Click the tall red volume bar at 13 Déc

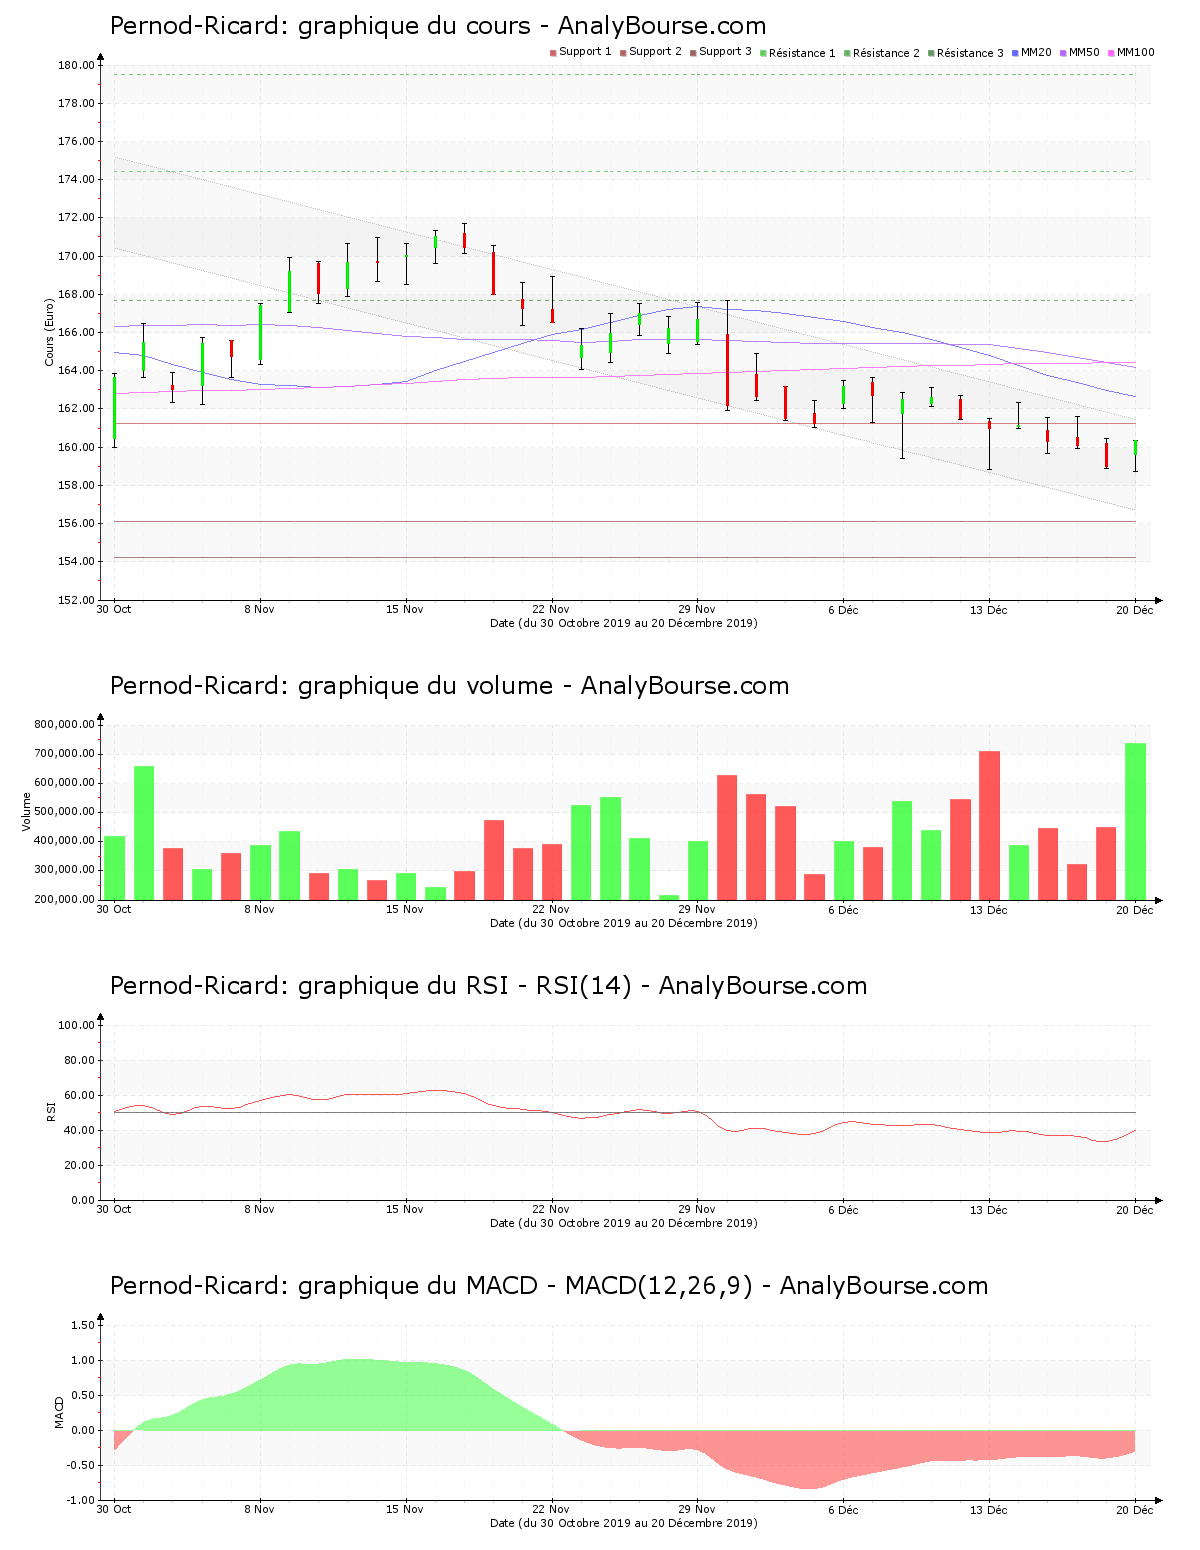pos(989,825)
